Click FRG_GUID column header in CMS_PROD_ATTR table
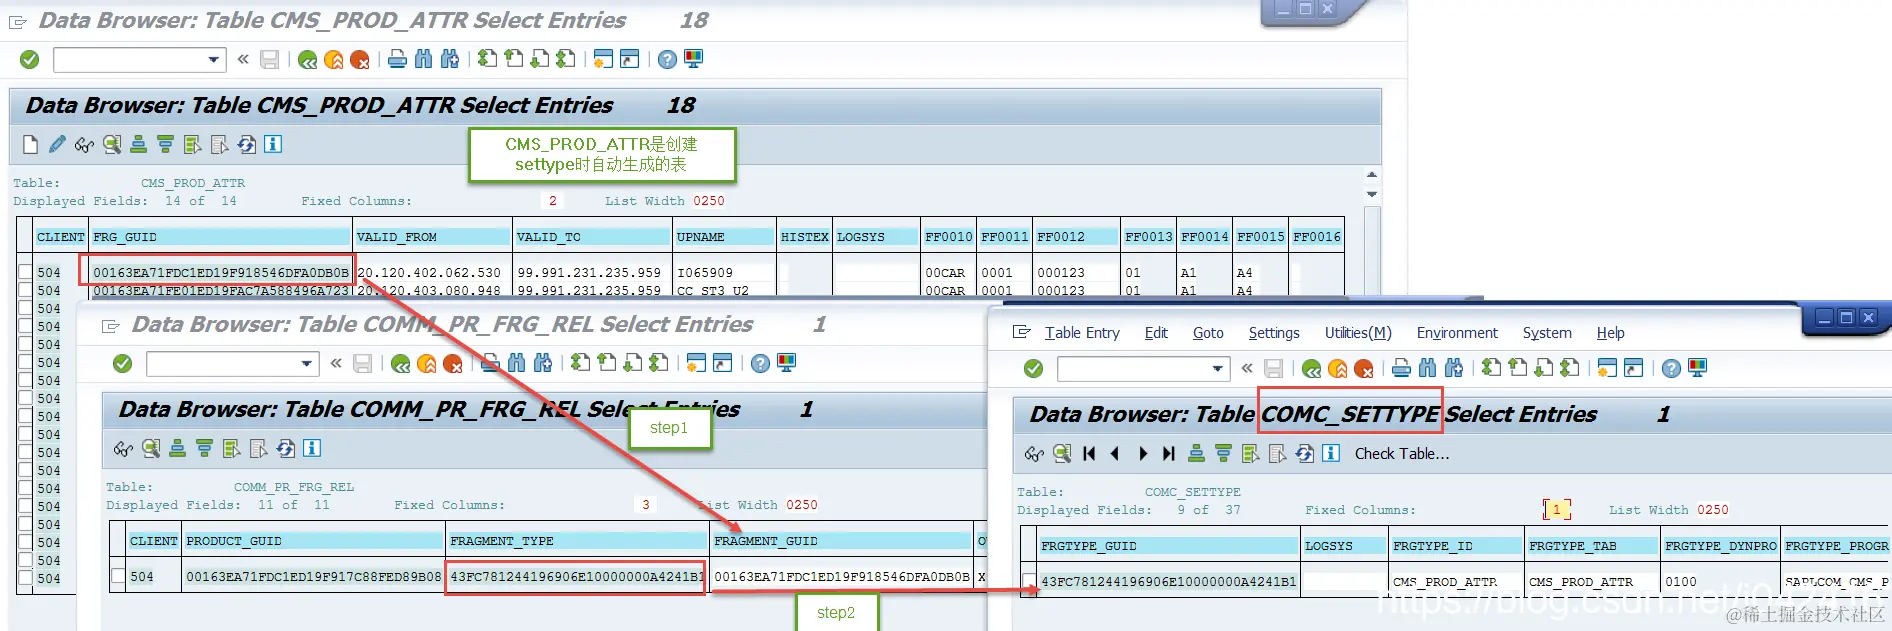Screen dimensions: 1892x631 pyautogui.click(x=221, y=237)
